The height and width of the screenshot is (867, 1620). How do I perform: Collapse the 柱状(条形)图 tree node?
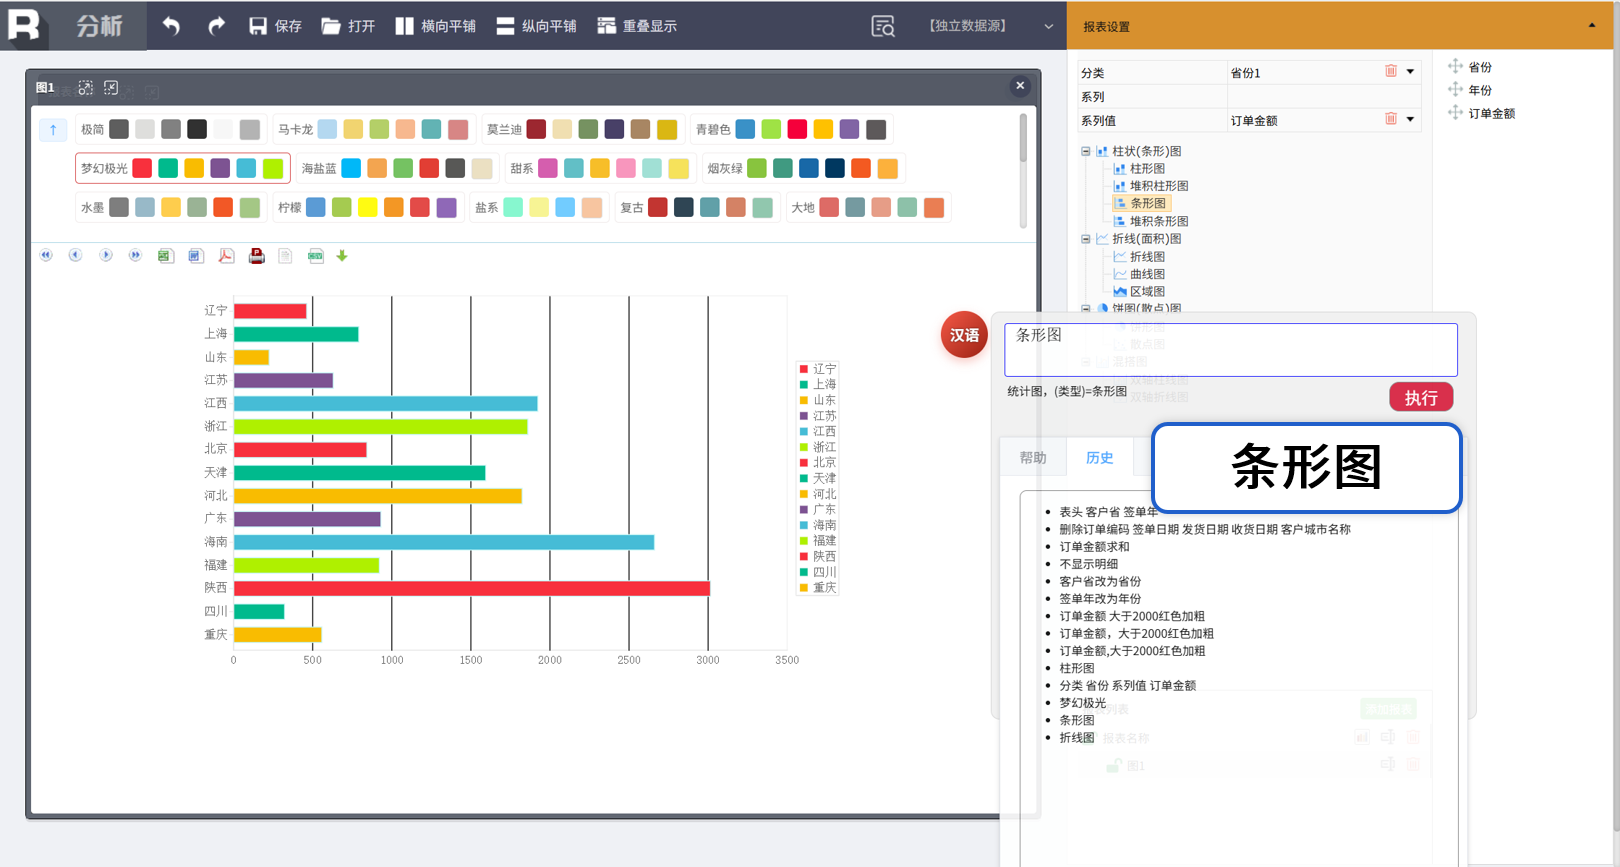(1086, 151)
